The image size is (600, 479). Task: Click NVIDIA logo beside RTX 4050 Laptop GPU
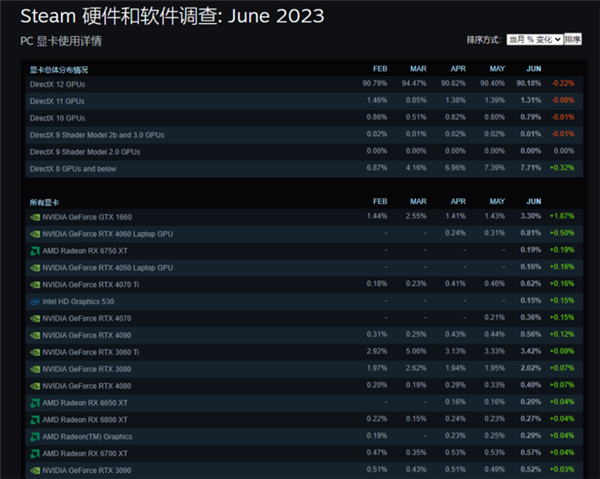(35, 268)
